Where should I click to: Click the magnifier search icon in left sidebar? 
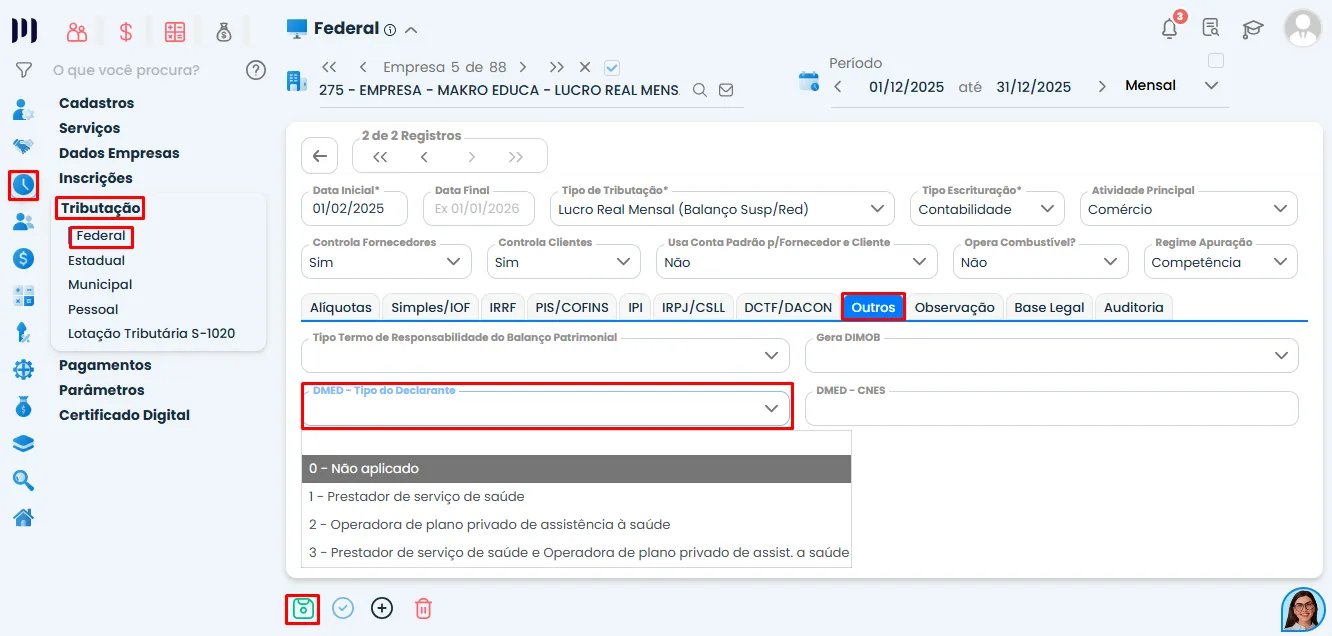tap(24, 478)
